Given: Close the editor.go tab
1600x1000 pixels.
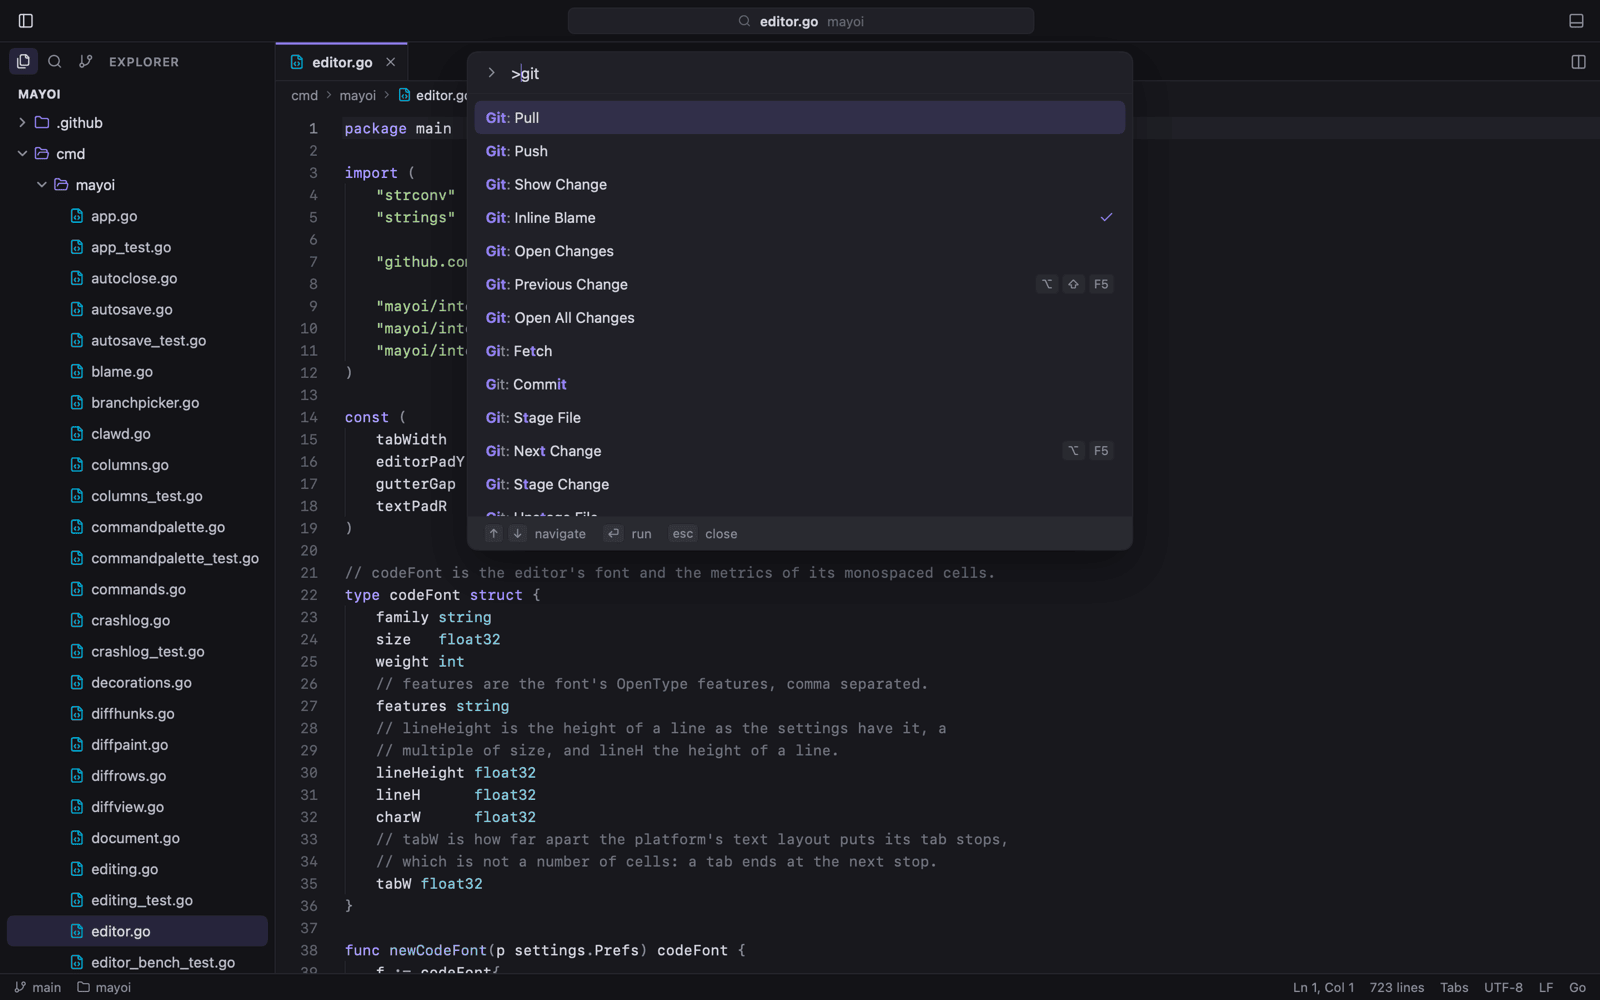Looking at the screenshot, I should click(x=391, y=62).
